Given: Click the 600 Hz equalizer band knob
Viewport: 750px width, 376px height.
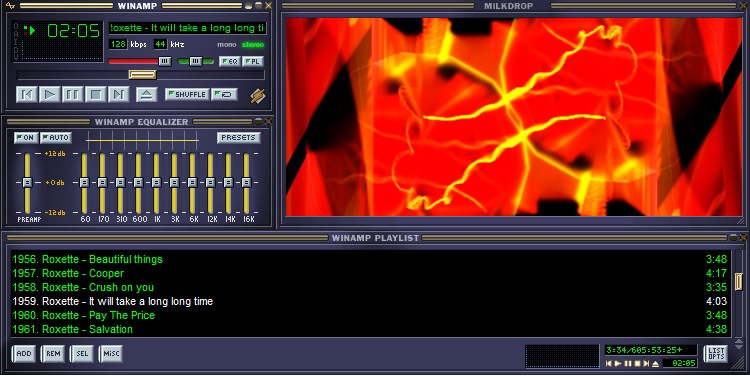Looking at the screenshot, I should (x=138, y=182).
